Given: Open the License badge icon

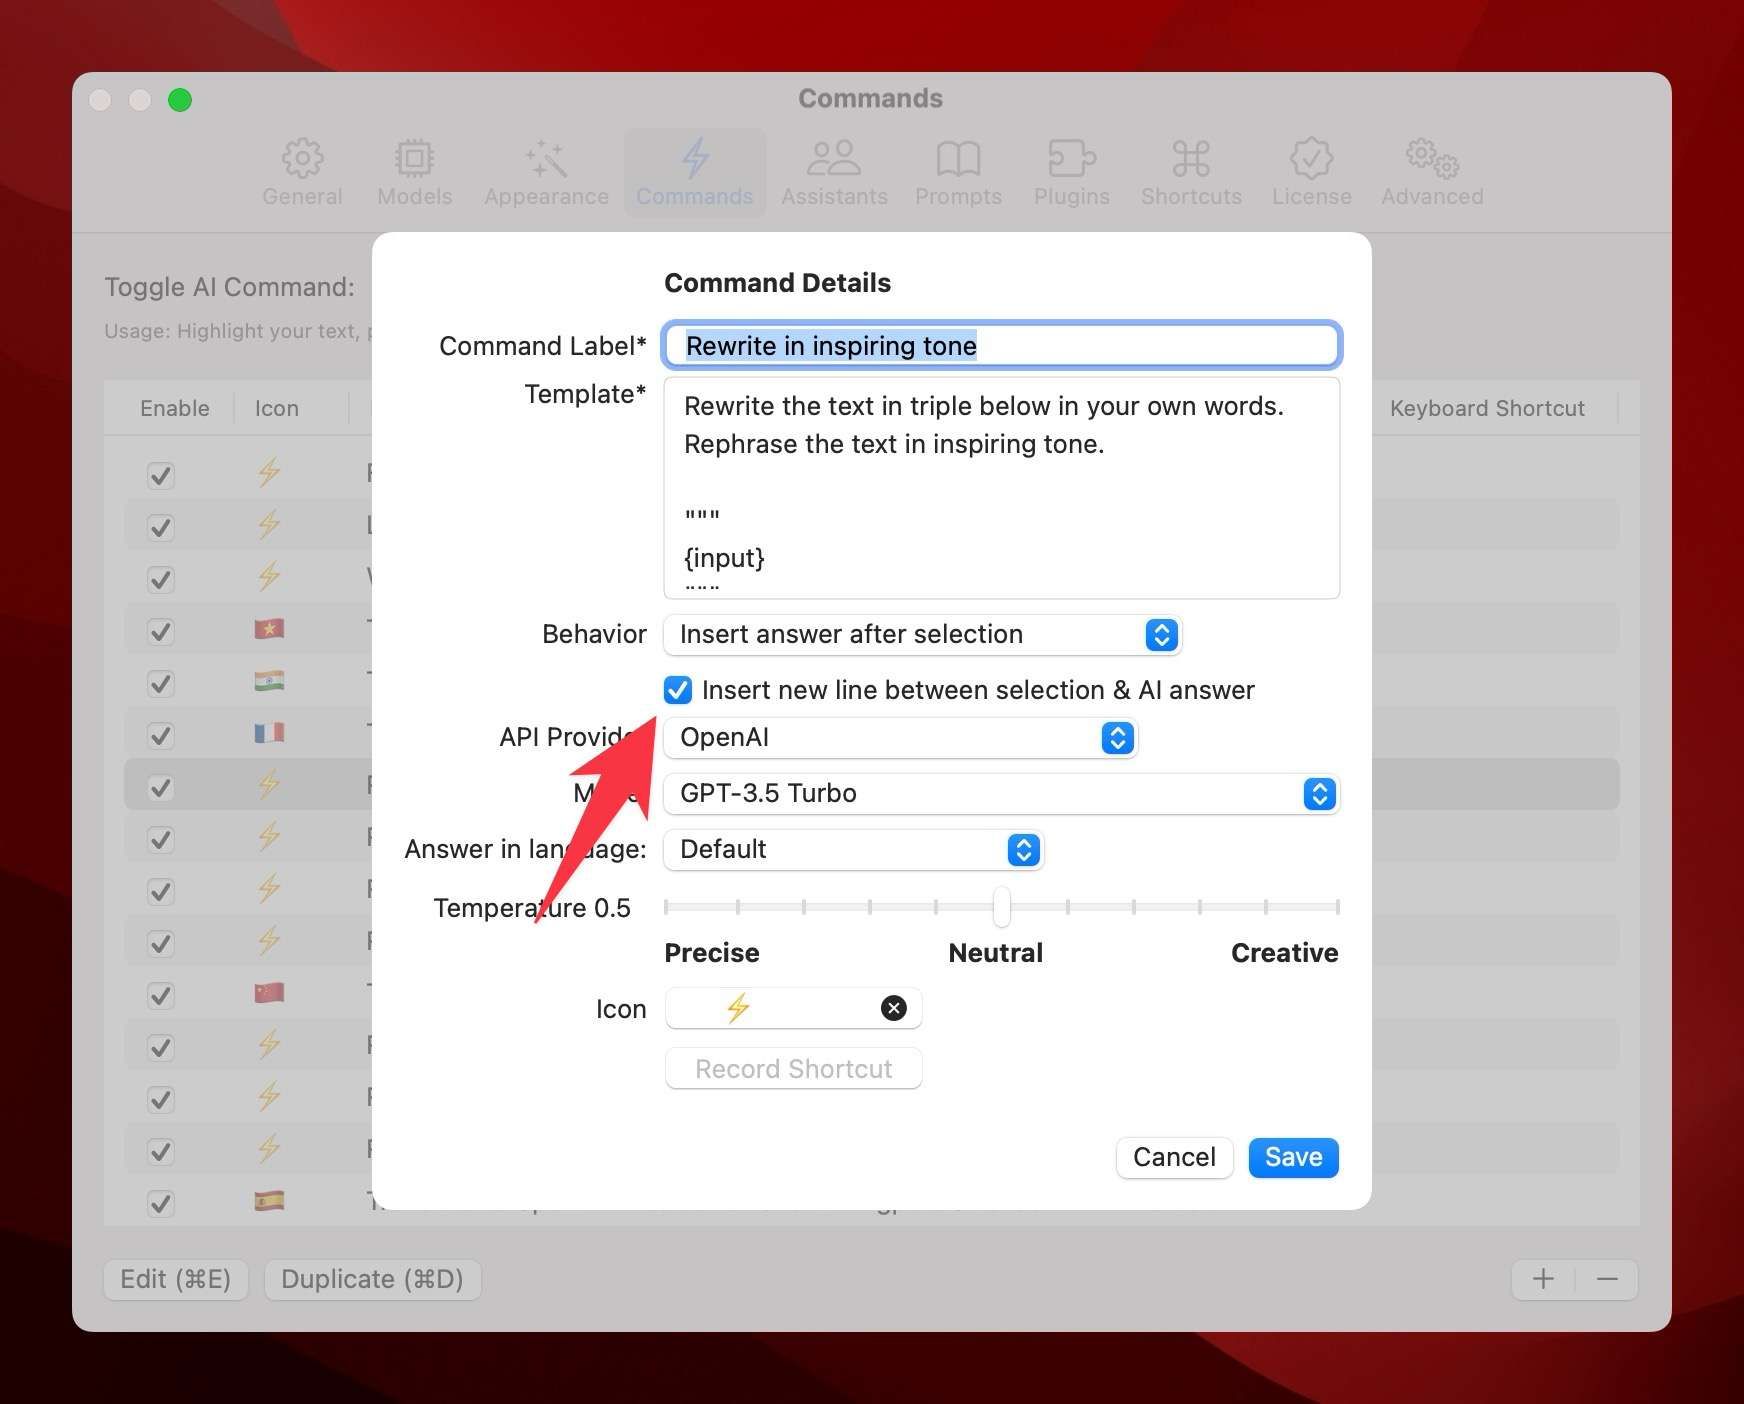Looking at the screenshot, I should [1311, 159].
